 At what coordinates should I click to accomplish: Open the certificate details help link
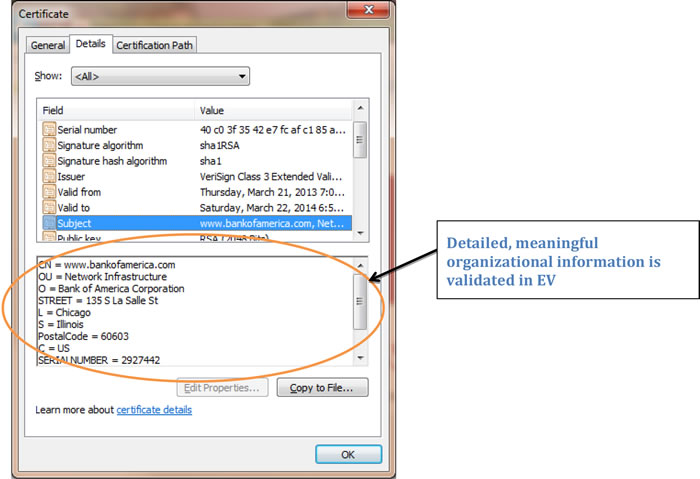point(154,410)
